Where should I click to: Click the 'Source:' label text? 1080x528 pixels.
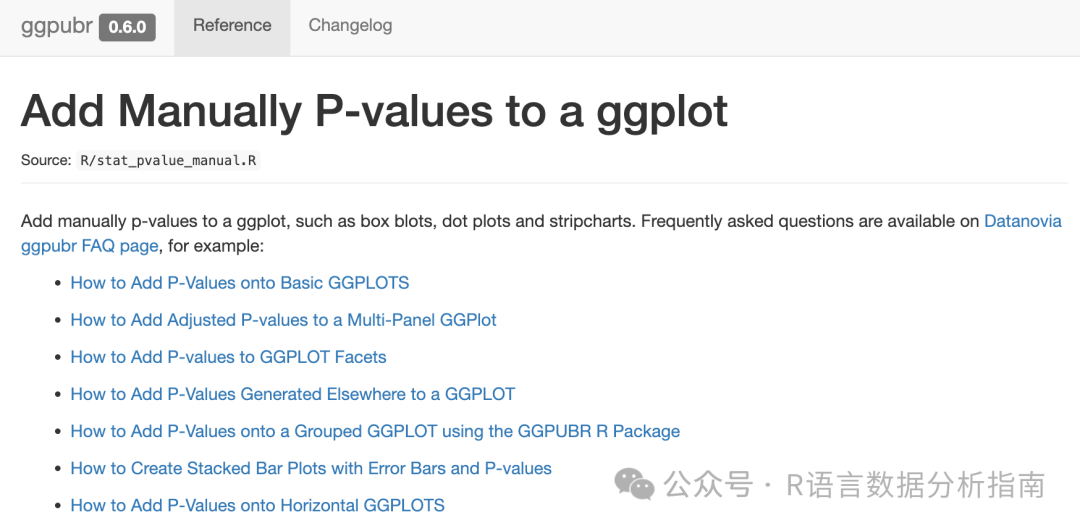pos(46,160)
